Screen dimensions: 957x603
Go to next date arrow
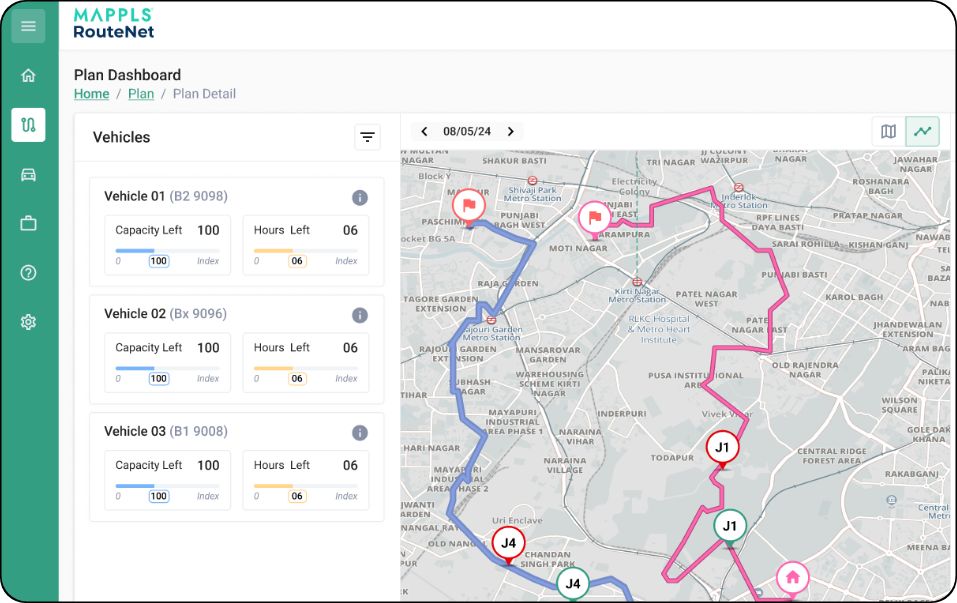(510, 132)
